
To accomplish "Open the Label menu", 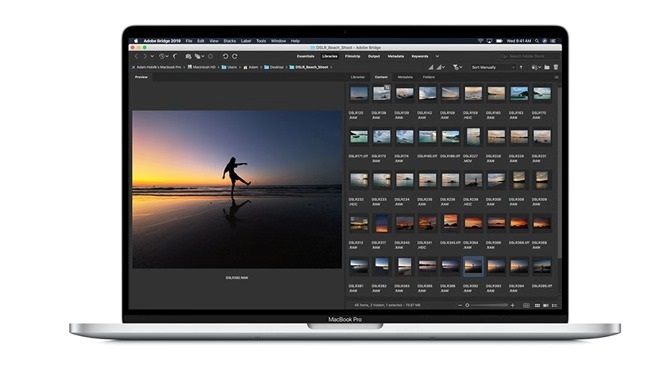I will click(x=246, y=41).
